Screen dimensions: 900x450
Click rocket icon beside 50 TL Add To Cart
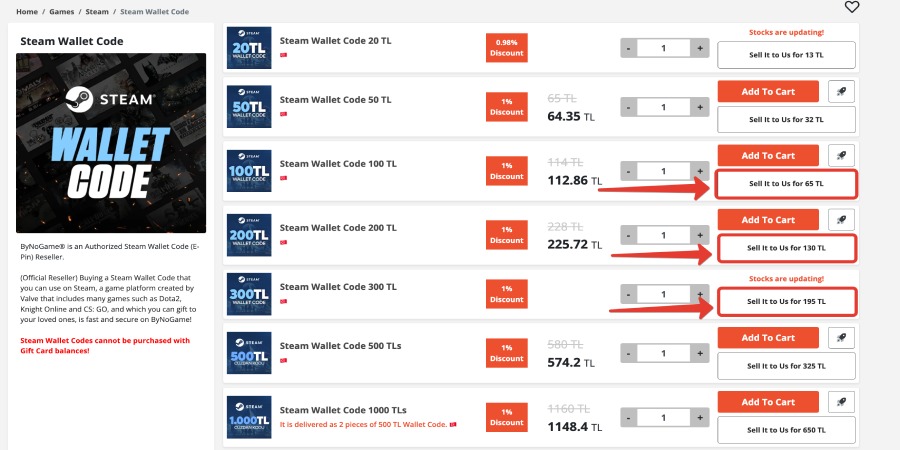842,91
